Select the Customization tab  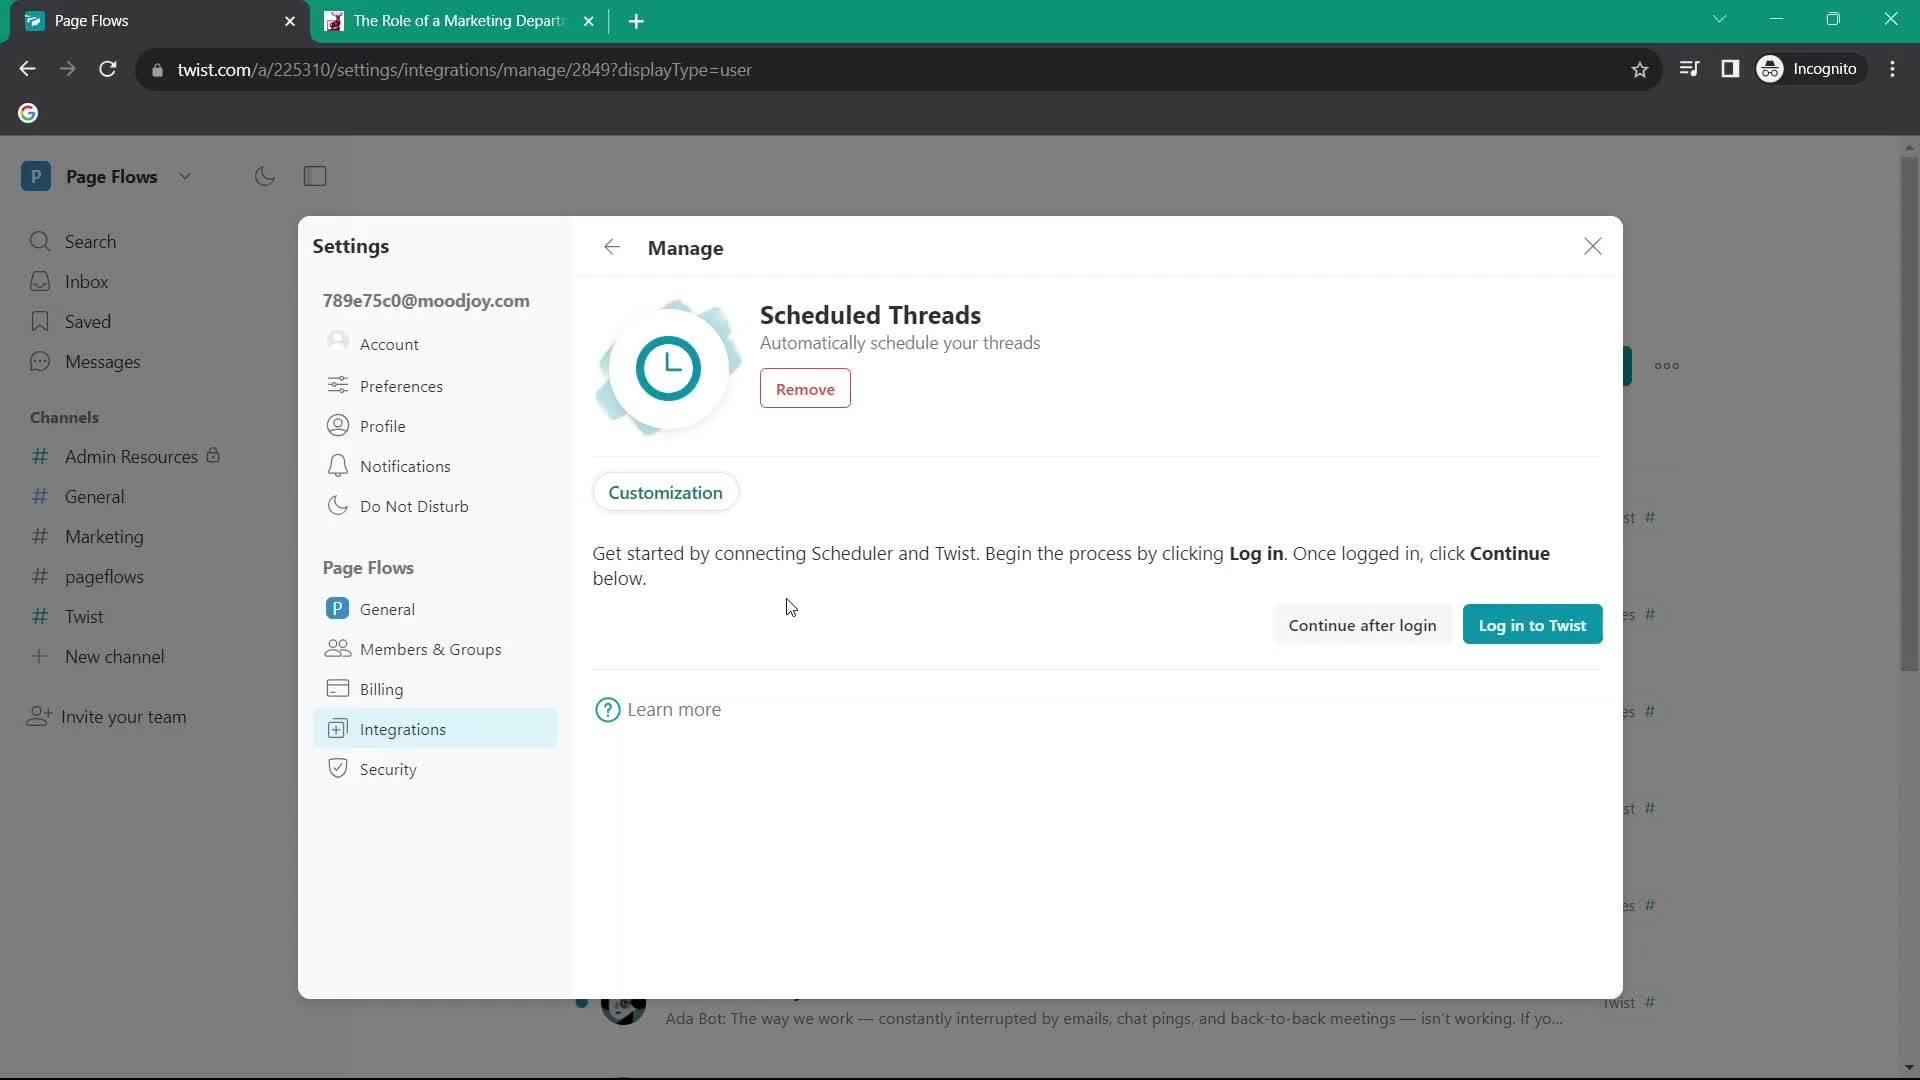pos(665,492)
